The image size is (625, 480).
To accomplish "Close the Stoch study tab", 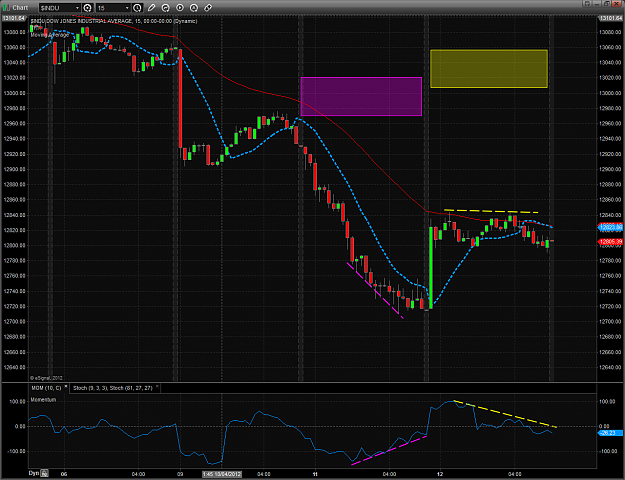I will coord(157,386).
